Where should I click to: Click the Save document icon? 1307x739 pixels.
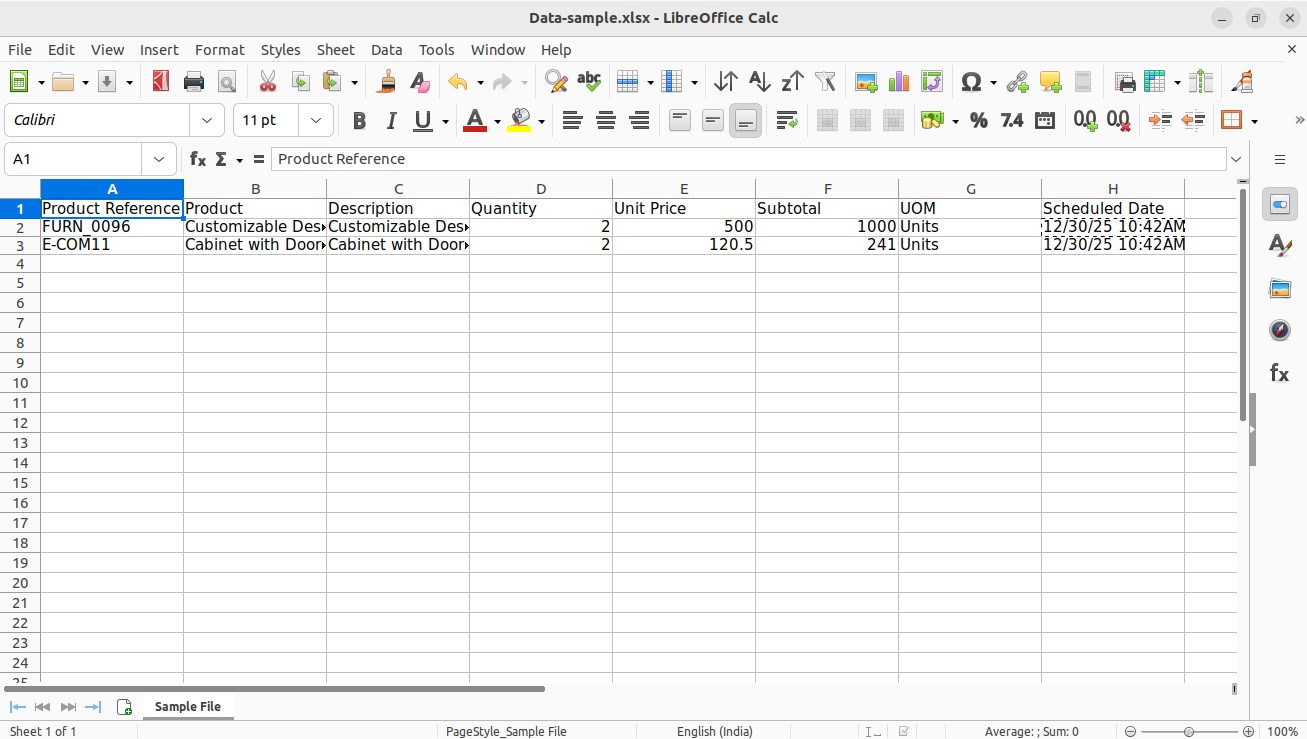pyautogui.click(x=107, y=82)
